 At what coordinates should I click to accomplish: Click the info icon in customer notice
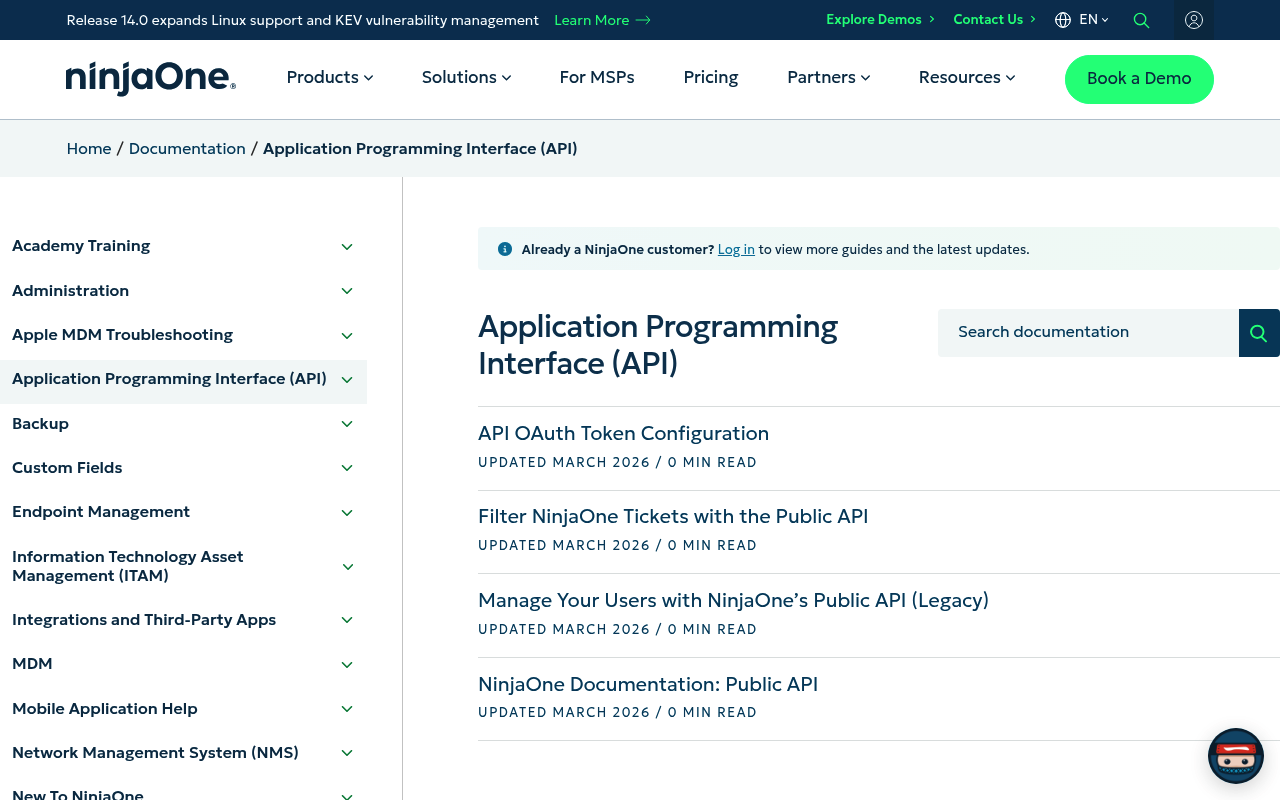[x=505, y=249]
